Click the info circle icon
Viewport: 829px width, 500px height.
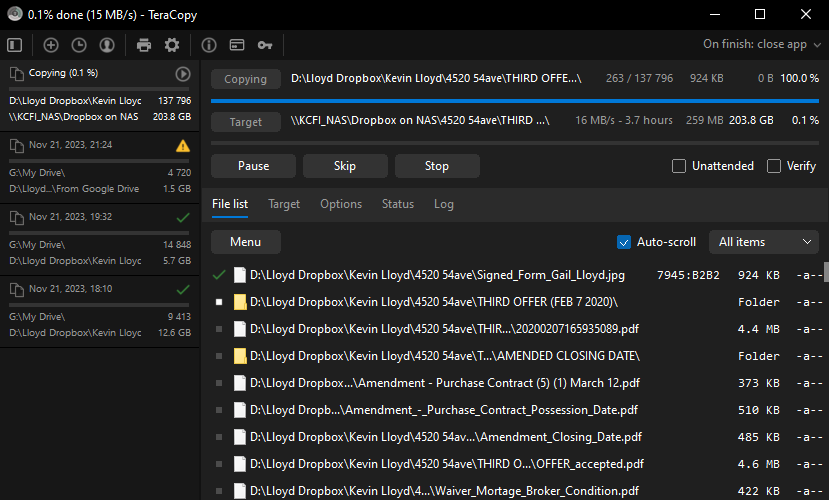pos(209,45)
